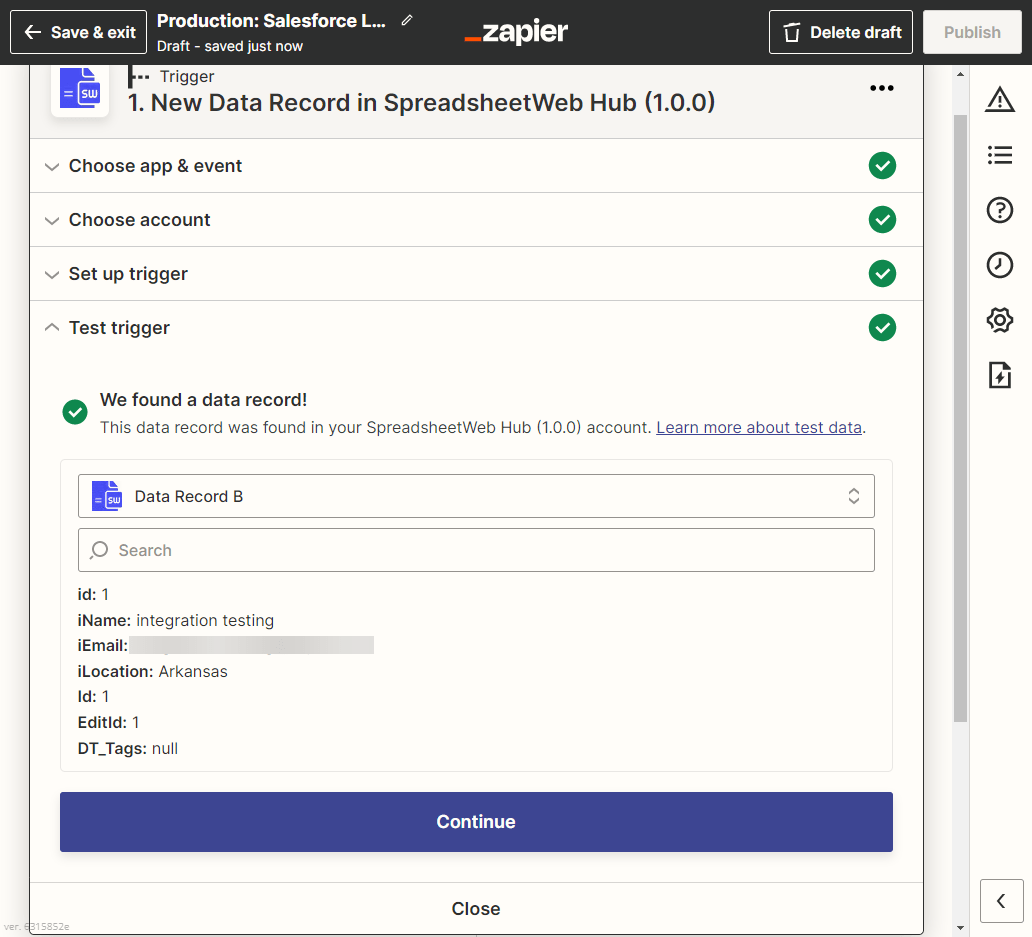Viewport: 1032px width, 937px height.
Task: Click the Continue button
Action: (x=476, y=822)
